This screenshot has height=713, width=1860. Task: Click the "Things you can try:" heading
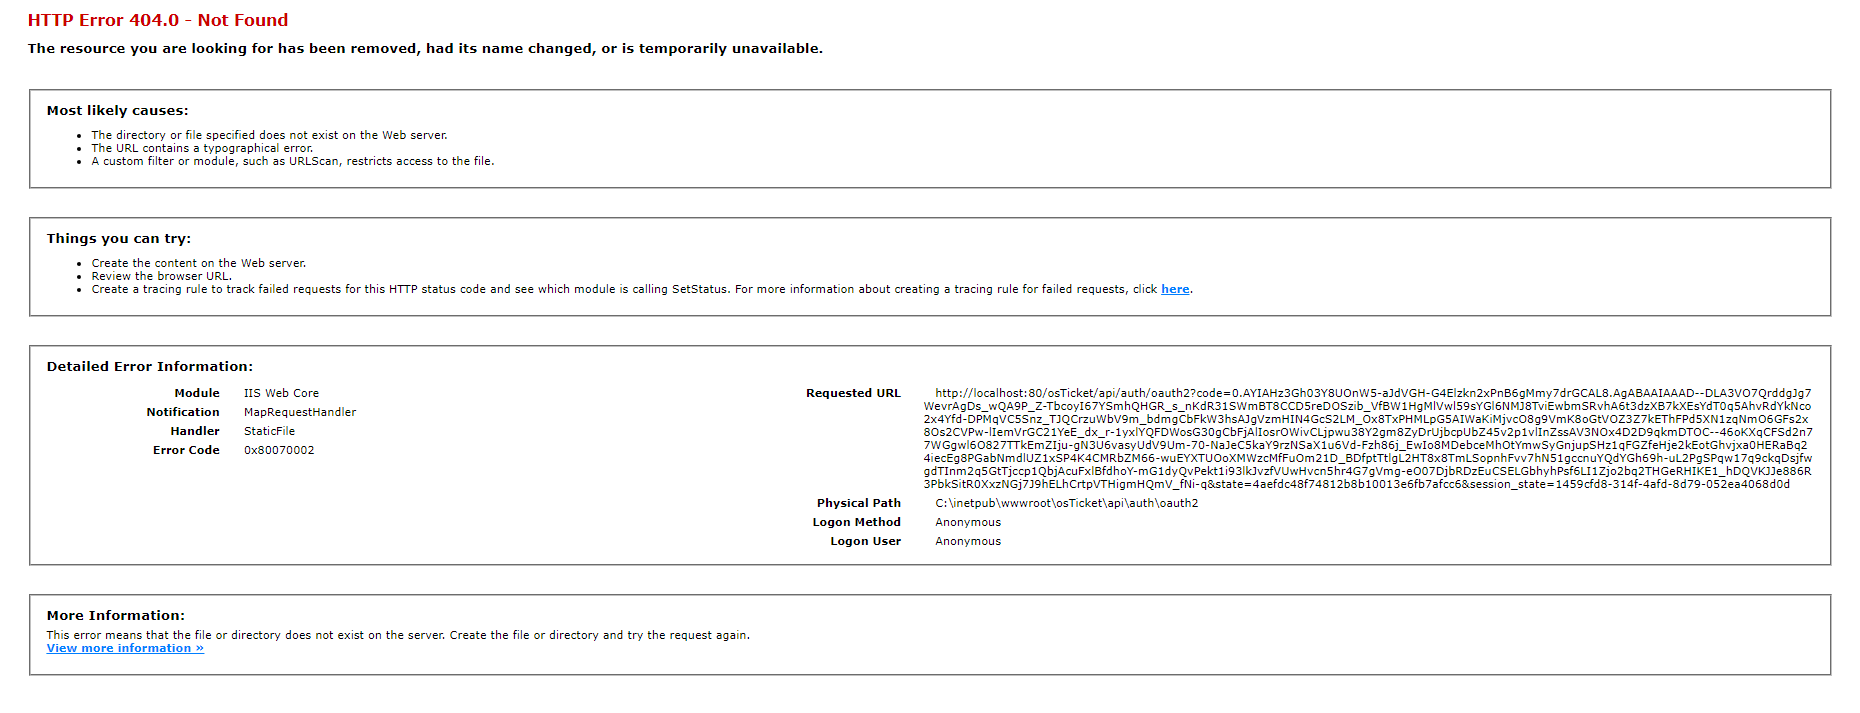118,239
